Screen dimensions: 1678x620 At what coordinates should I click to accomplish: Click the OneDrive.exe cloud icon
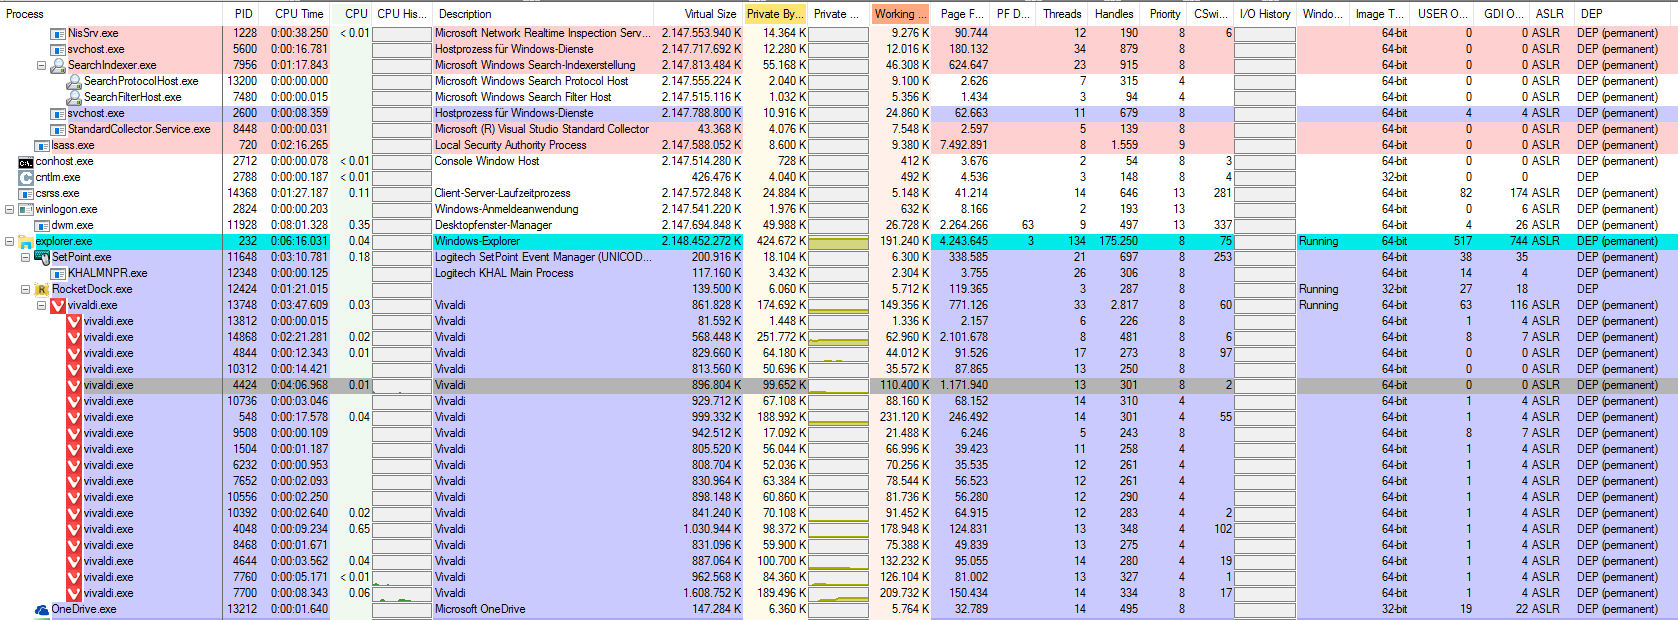[42, 609]
